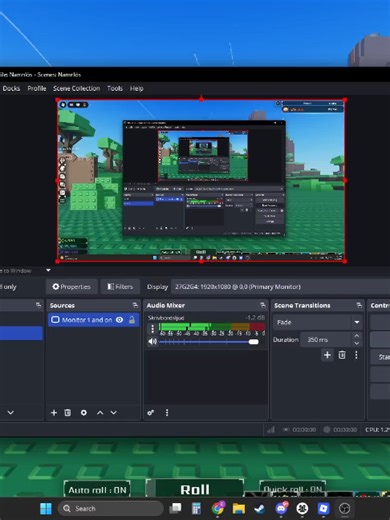The image size is (390, 520).
Task: Move the scene down with chevron
Action: tap(11, 413)
